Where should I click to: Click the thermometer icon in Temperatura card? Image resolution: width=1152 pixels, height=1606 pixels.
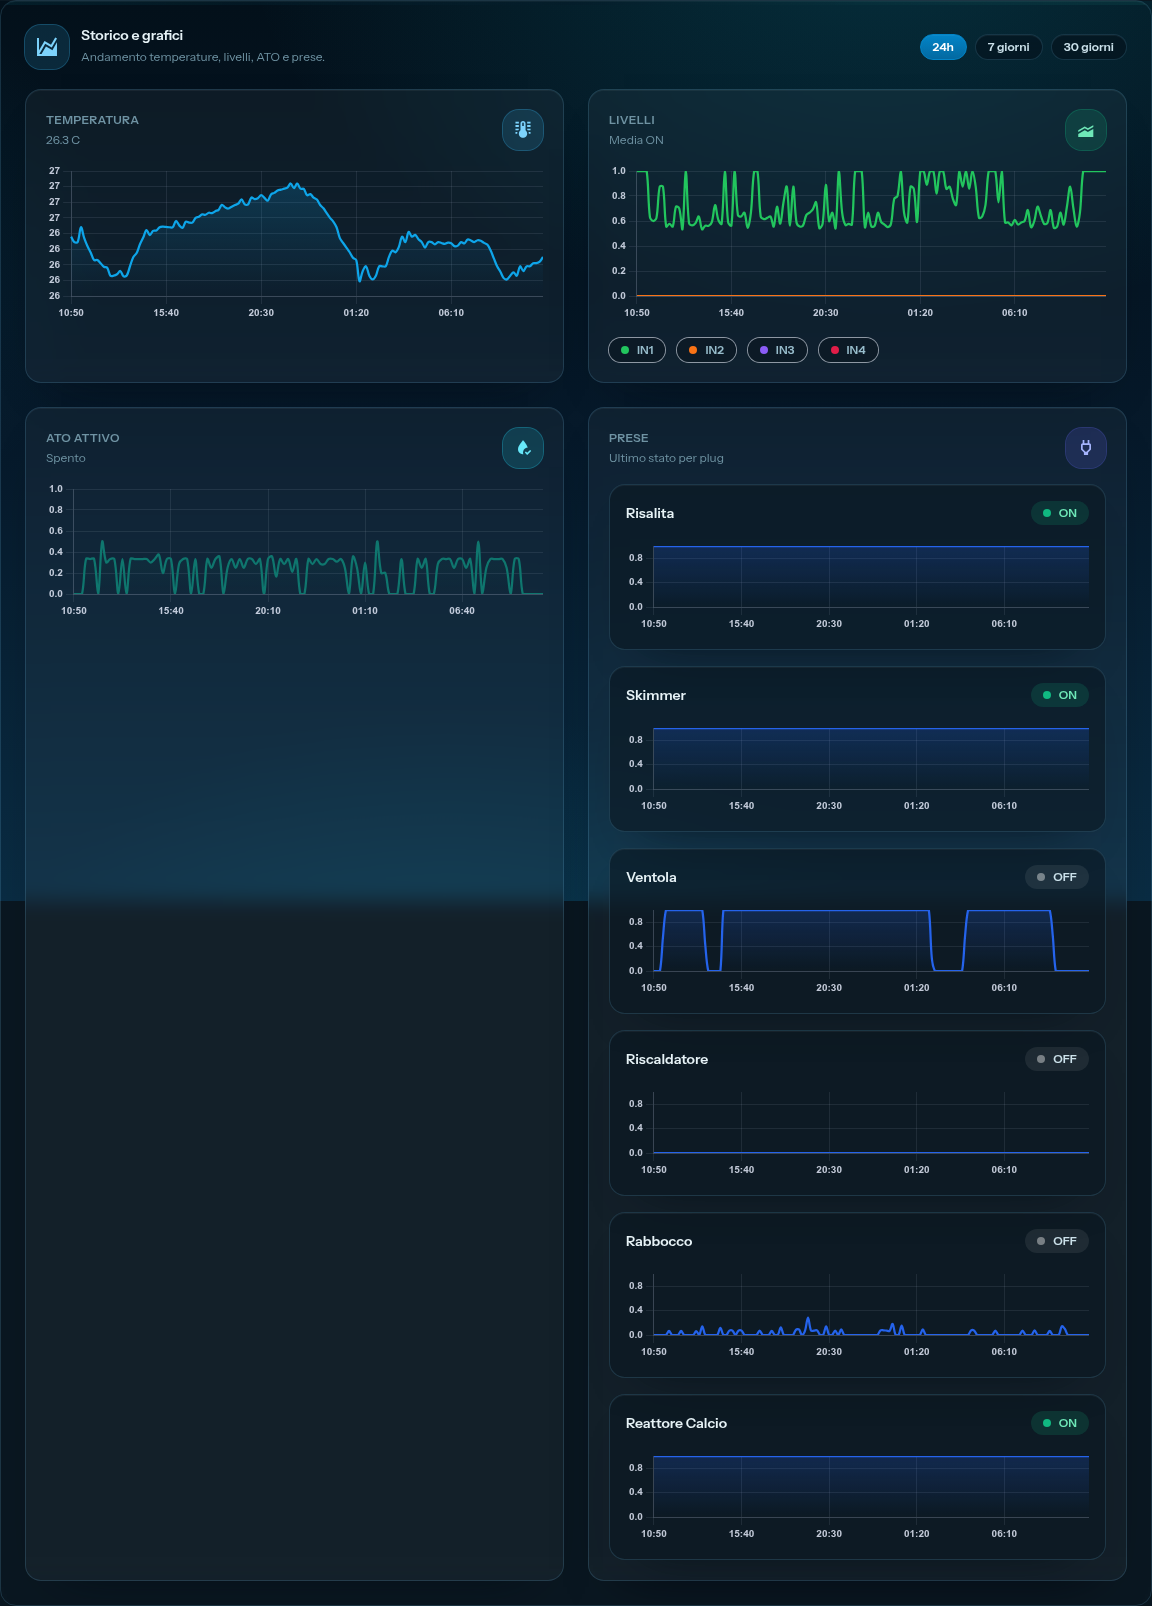click(523, 130)
